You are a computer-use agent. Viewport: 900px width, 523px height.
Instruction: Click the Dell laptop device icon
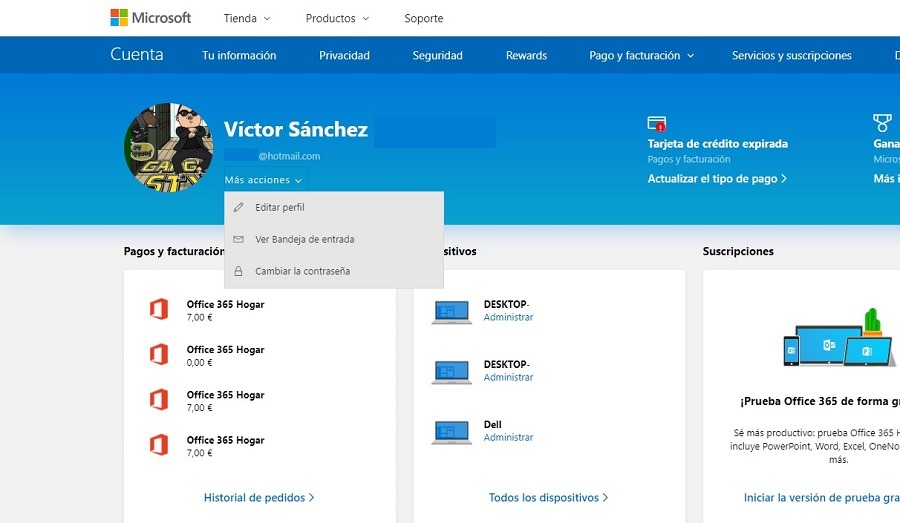451,432
